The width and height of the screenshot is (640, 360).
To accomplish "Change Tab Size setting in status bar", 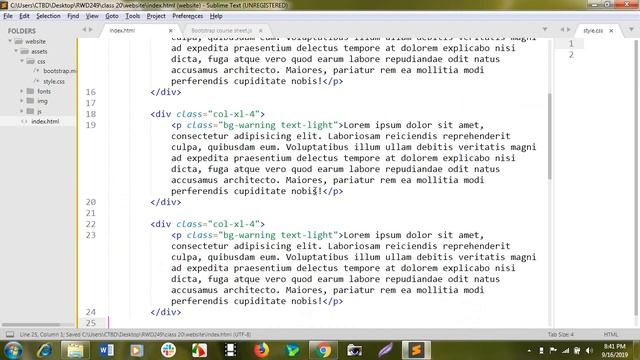I will click(x=561, y=334).
